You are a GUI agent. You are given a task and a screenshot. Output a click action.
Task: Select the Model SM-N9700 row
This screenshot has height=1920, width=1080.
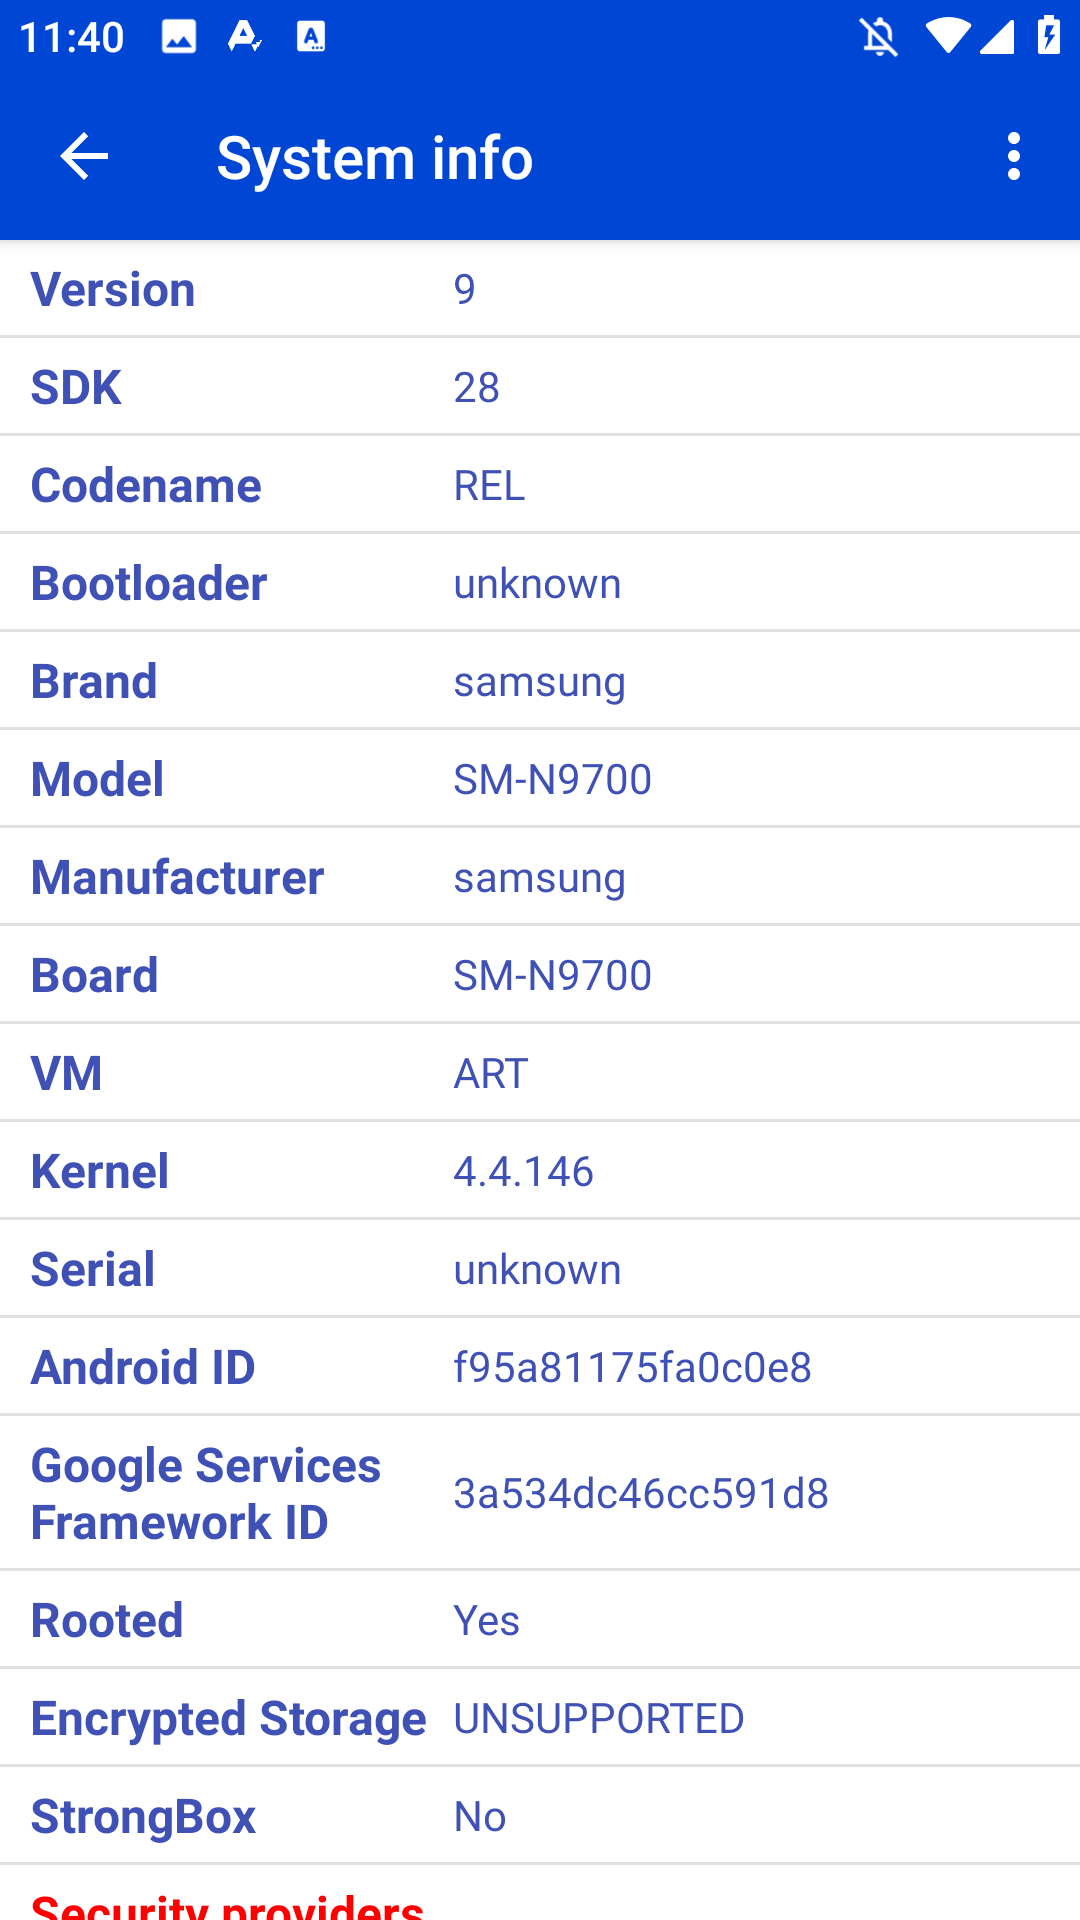(x=540, y=778)
